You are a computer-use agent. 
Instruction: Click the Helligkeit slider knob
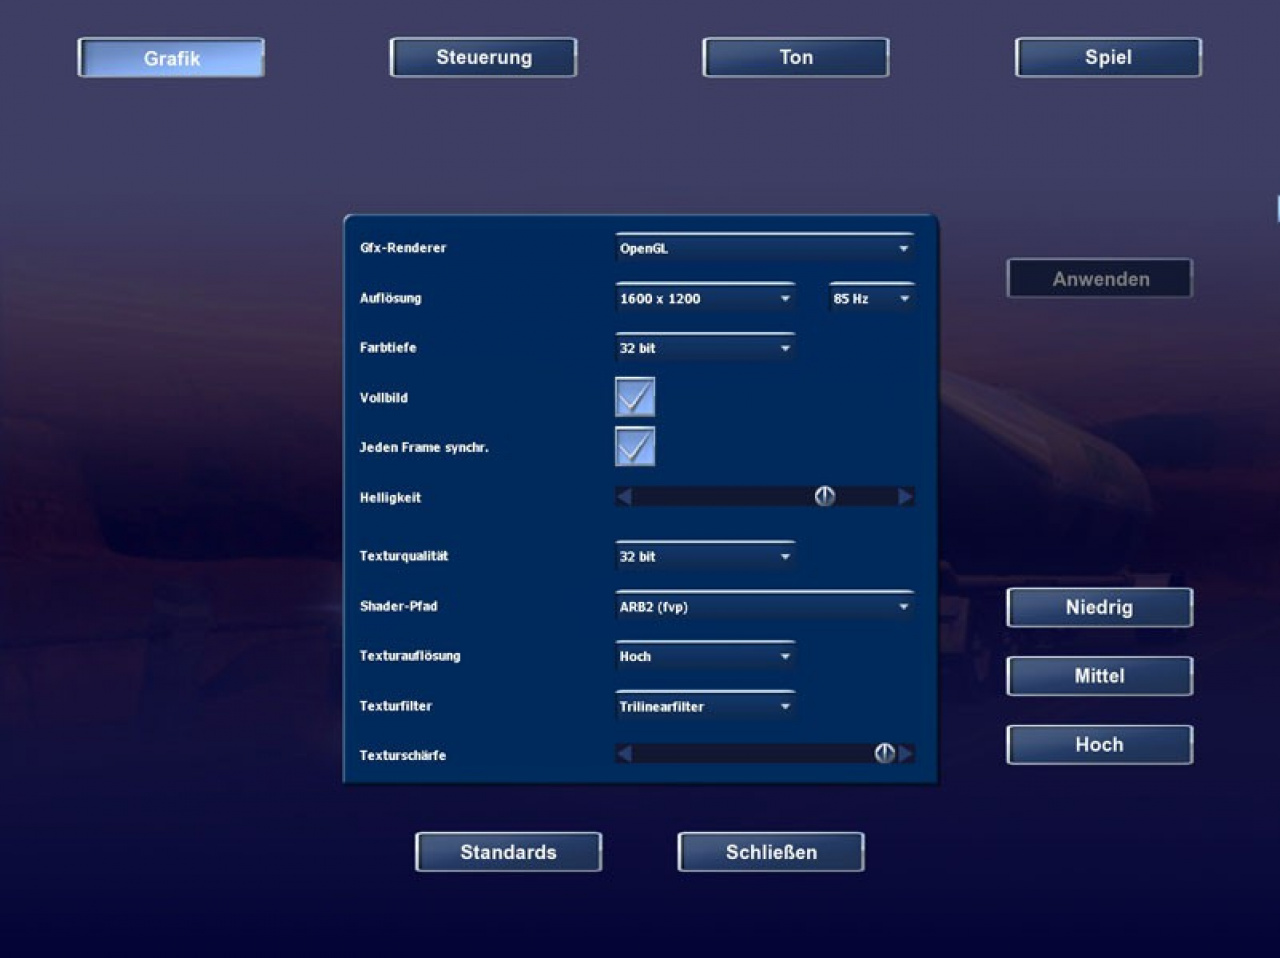click(825, 496)
